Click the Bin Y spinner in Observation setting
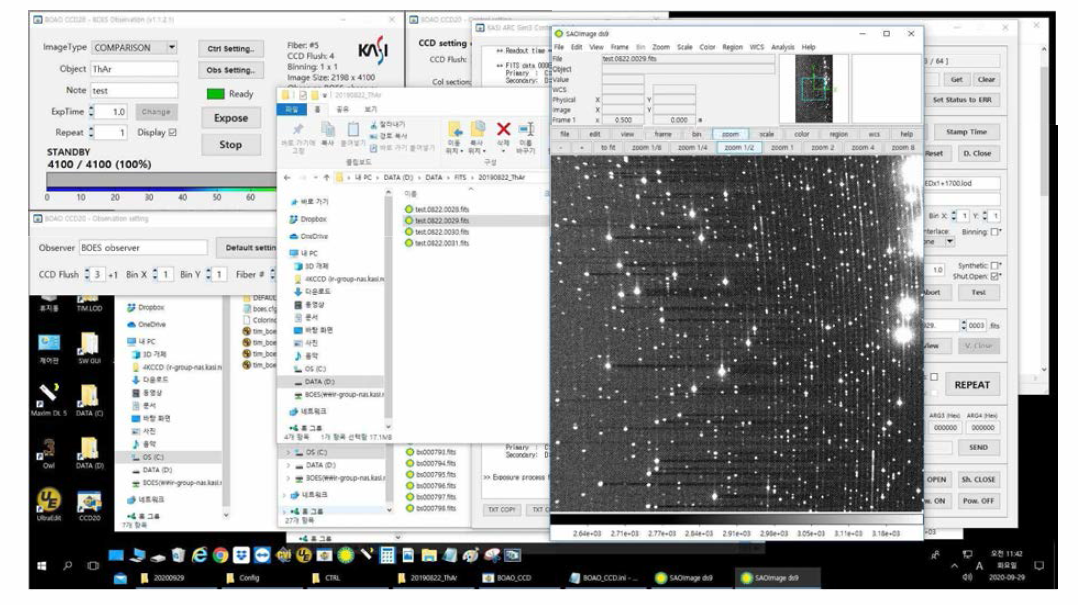The height and width of the screenshot is (605, 1078). coord(209,274)
